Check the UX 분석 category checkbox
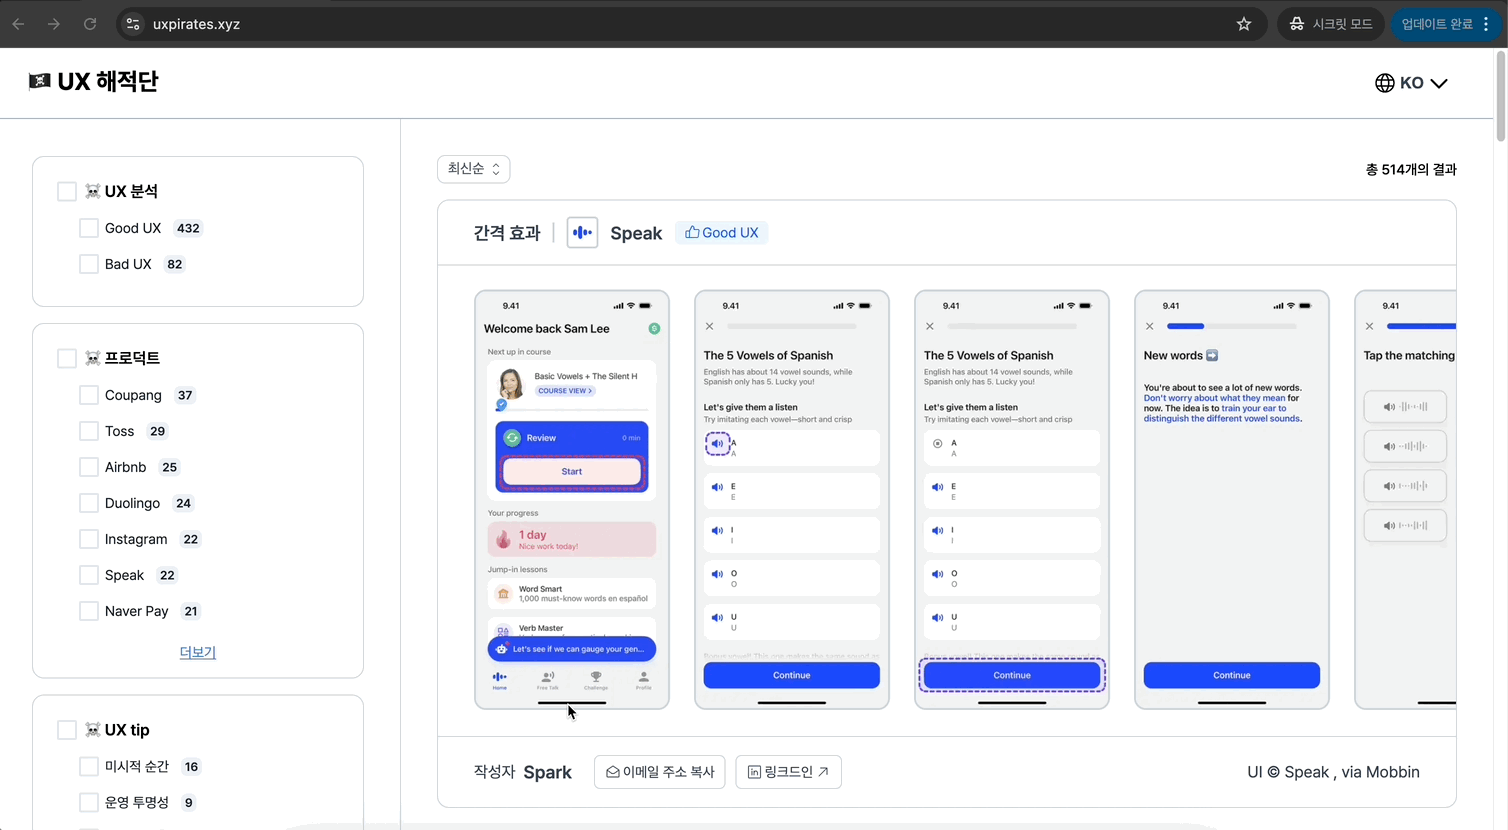The image size is (1508, 830). click(67, 191)
